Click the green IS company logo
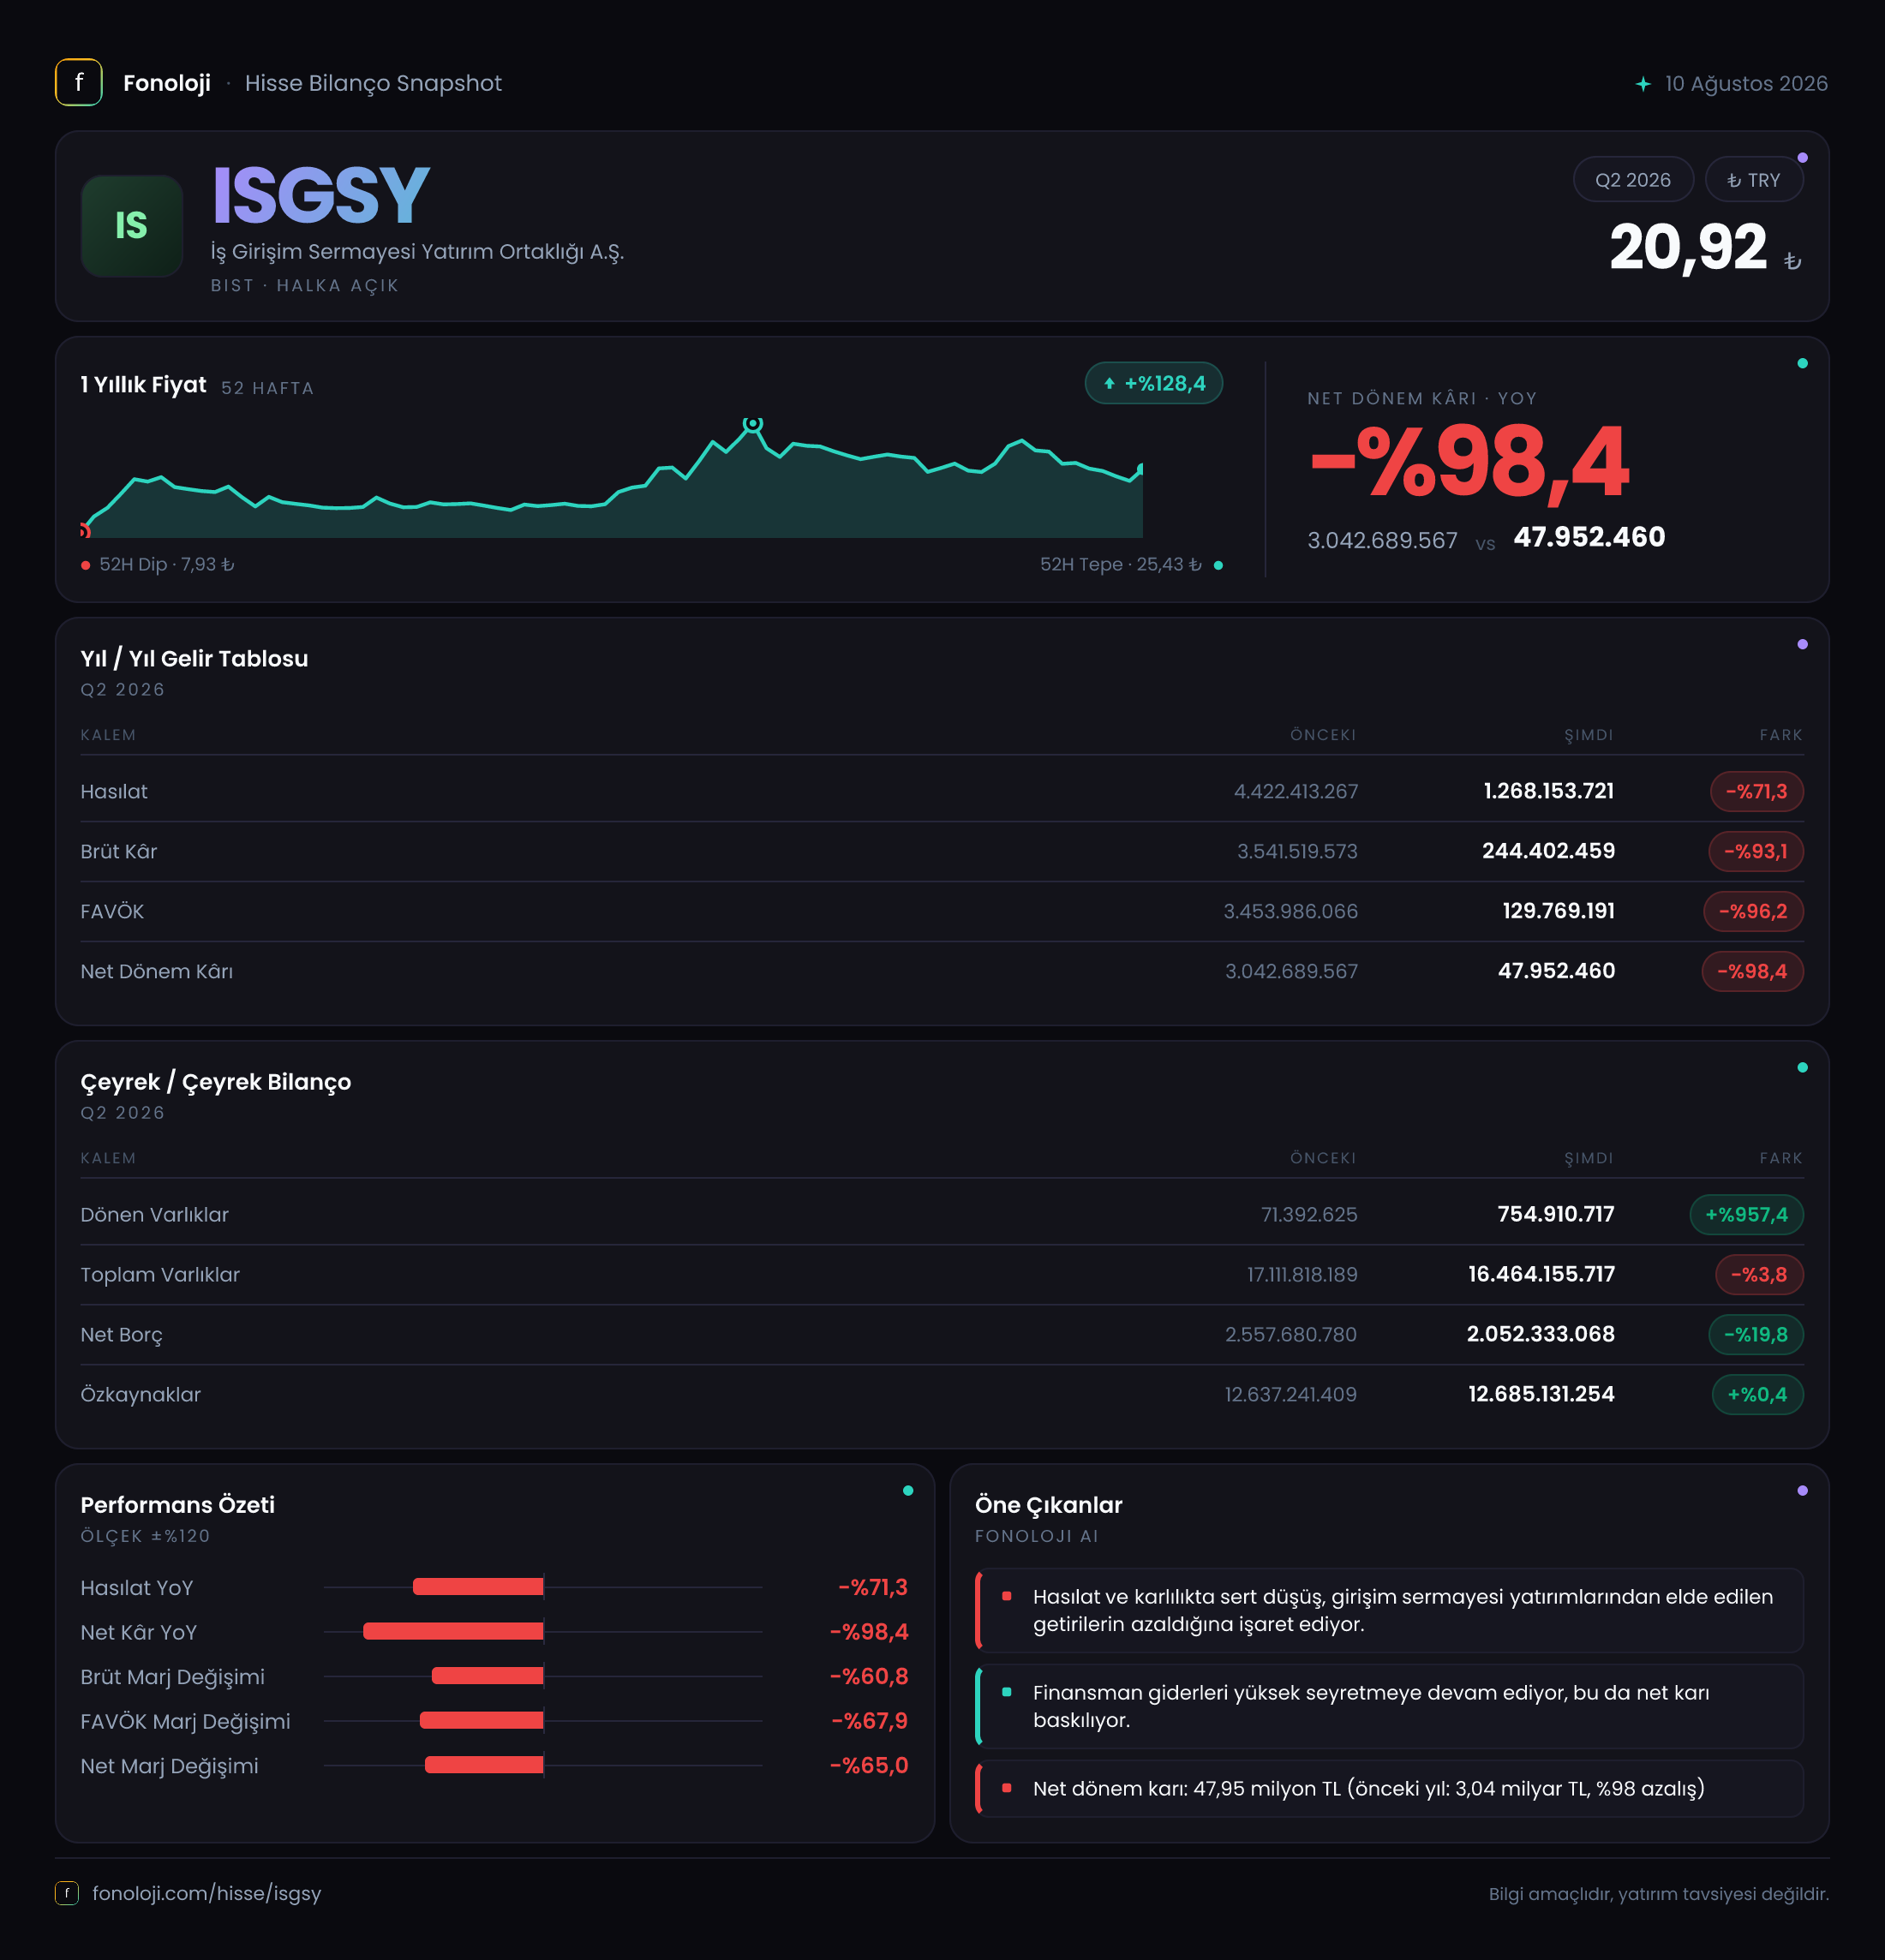1885x1960 pixels. click(131, 226)
